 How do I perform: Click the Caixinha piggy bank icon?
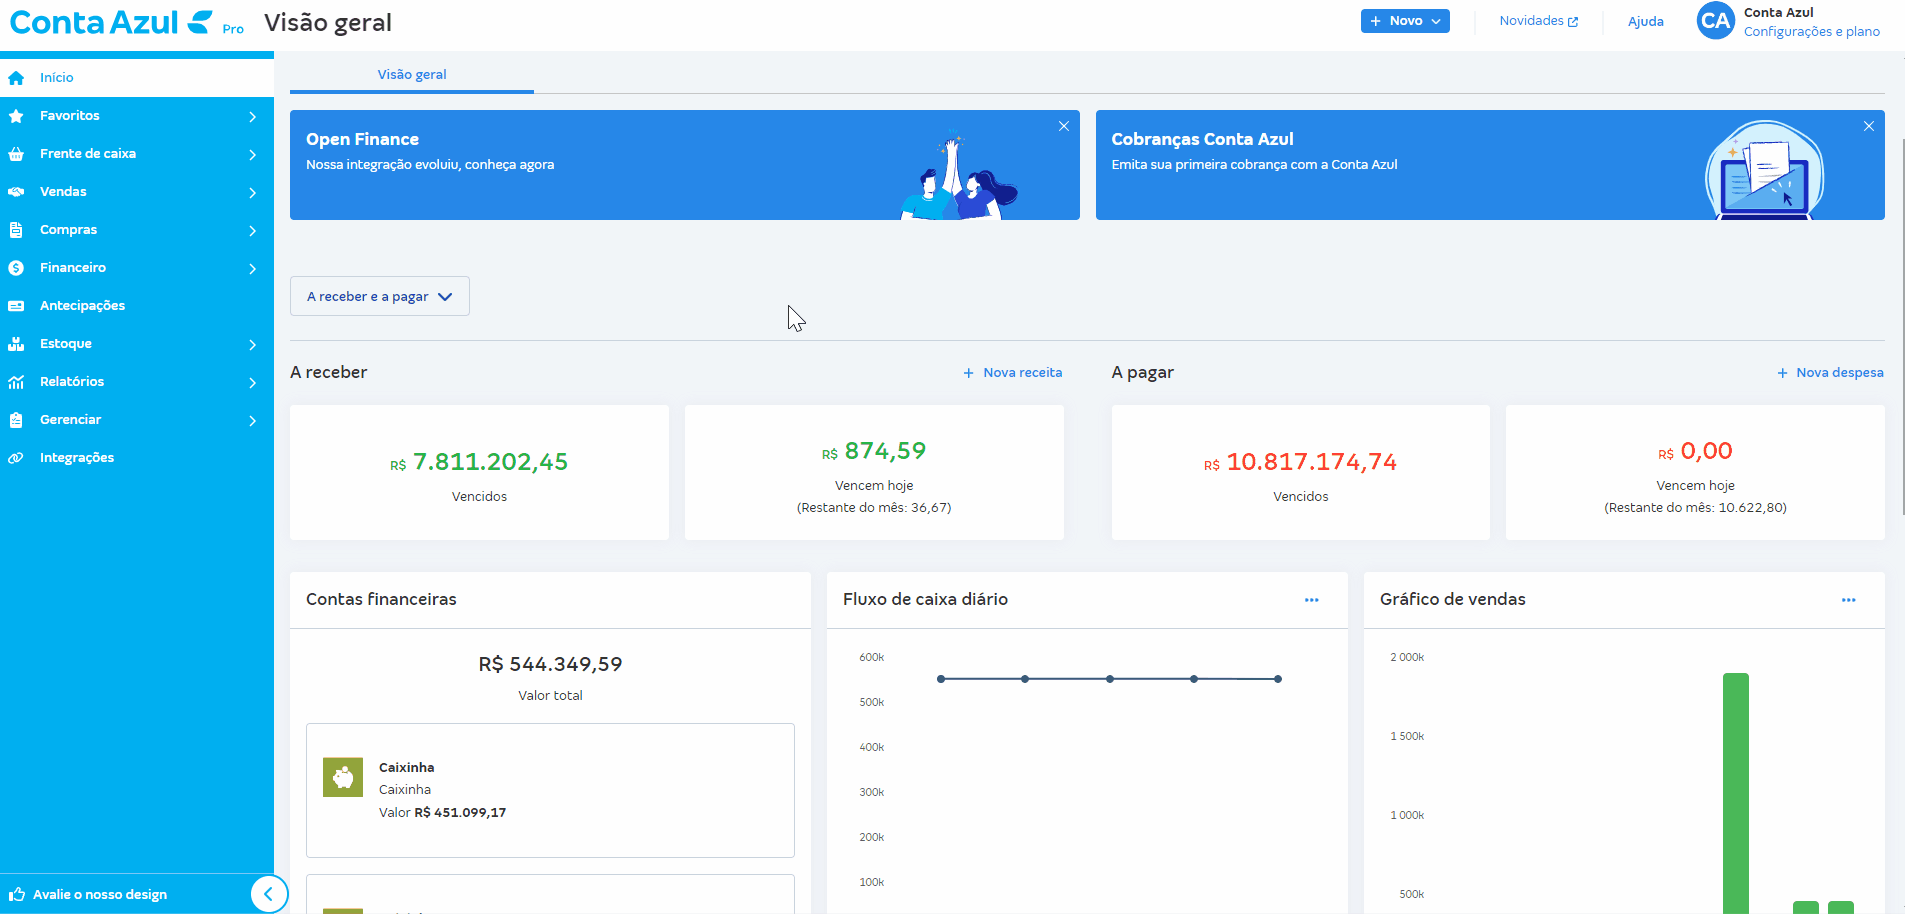pyautogui.click(x=343, y=777)
